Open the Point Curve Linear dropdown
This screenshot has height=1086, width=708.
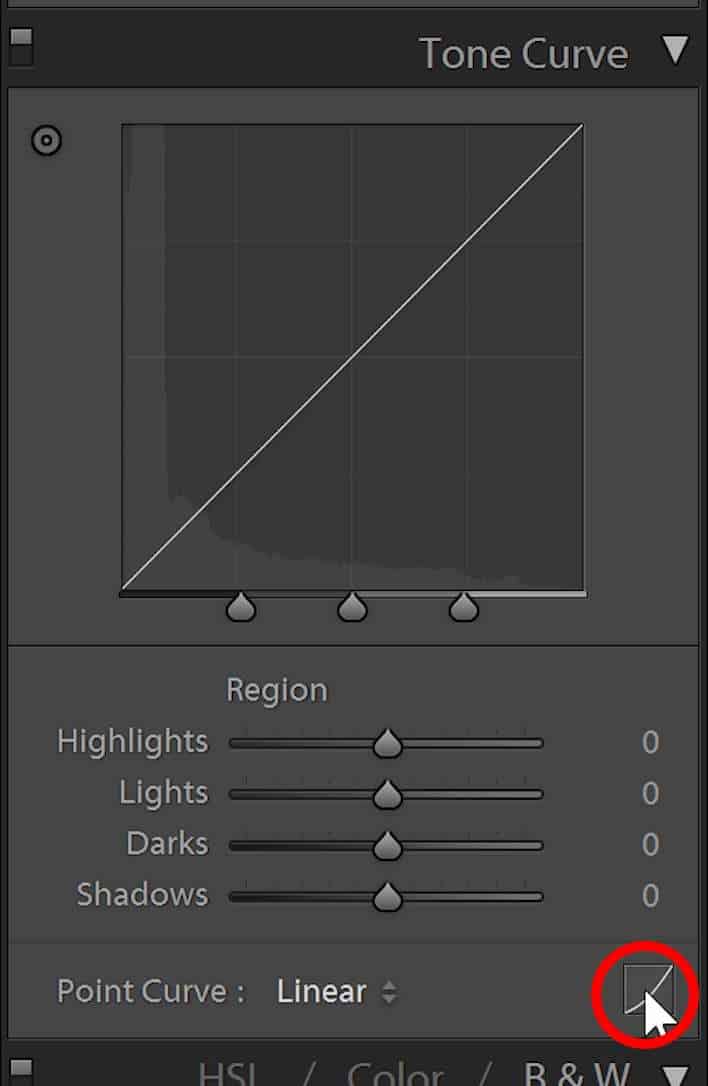tap(337, 992)
